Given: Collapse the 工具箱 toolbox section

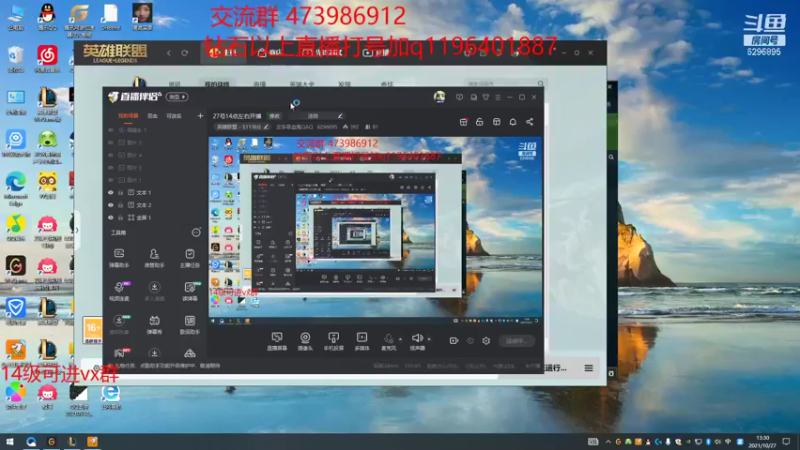Looking at the screenshot, I should (196, 233).
